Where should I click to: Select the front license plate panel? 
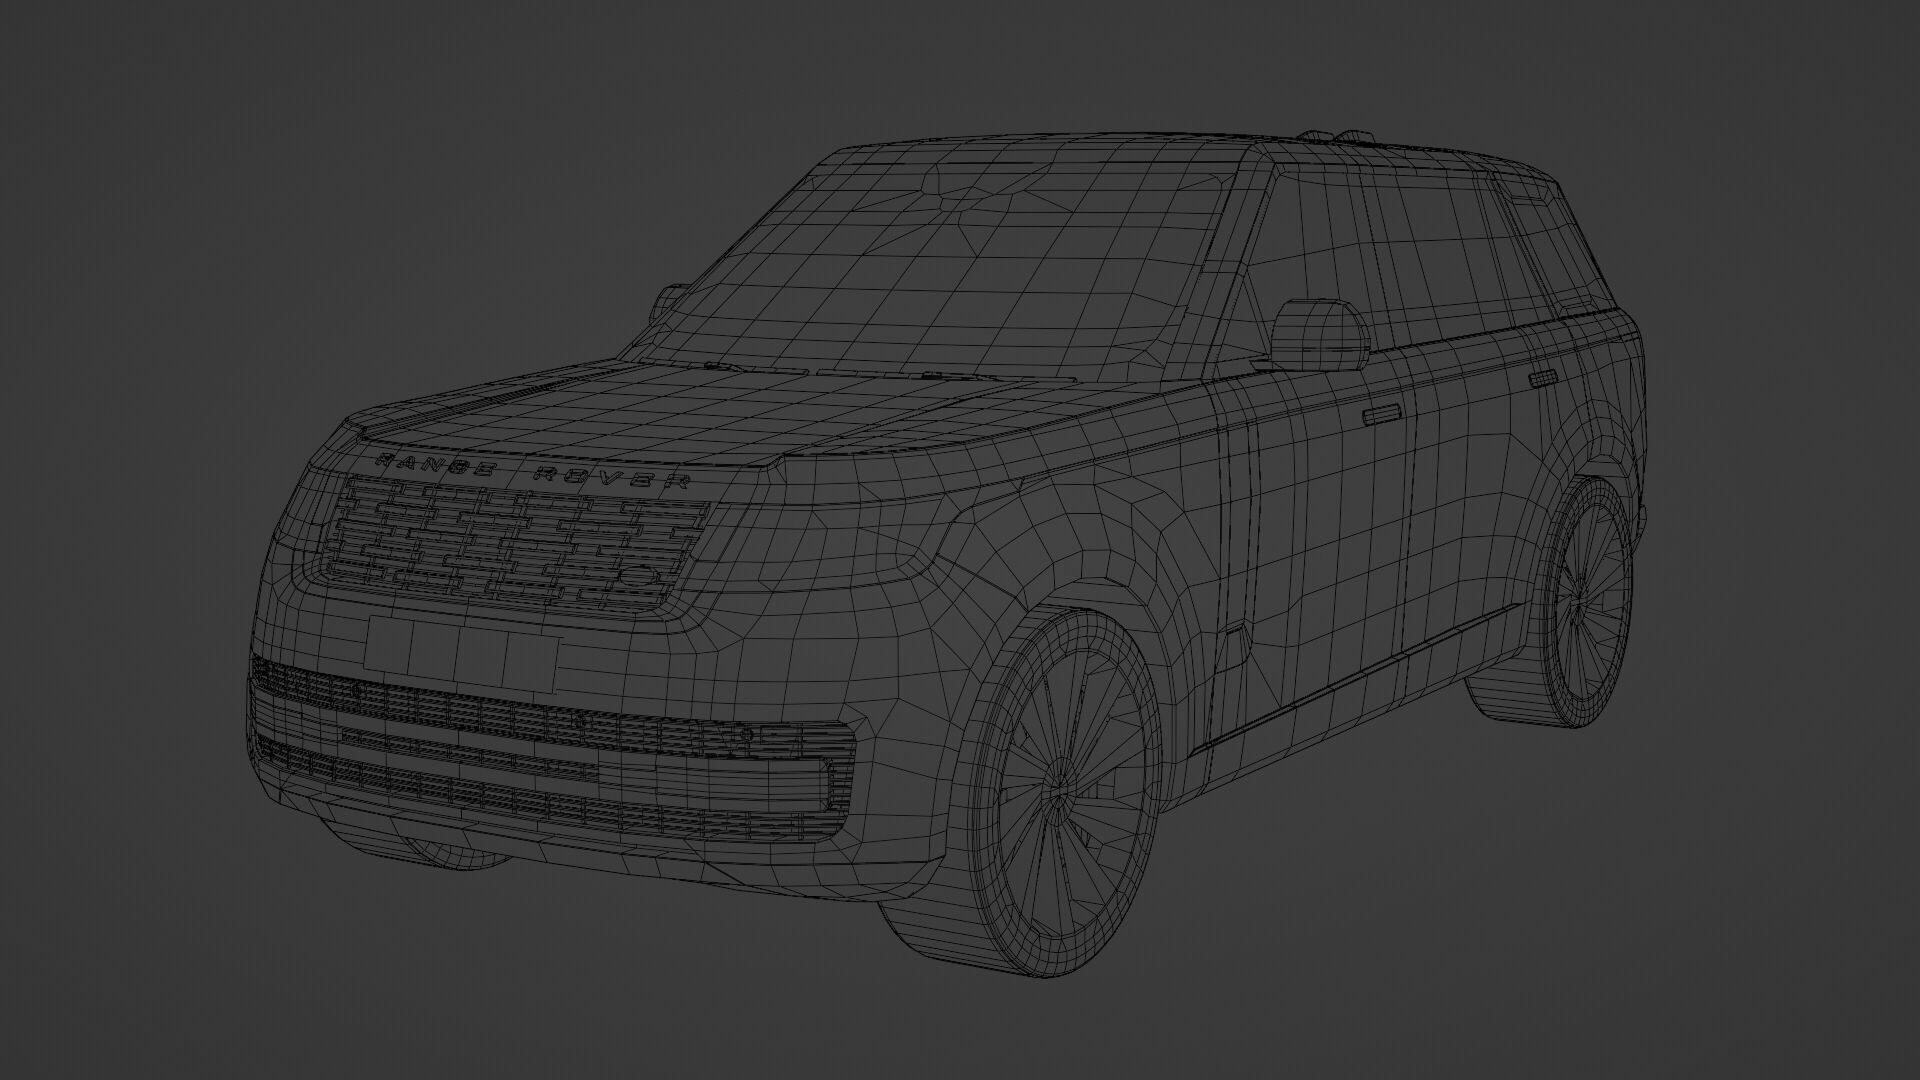click(x=461, y=654)
